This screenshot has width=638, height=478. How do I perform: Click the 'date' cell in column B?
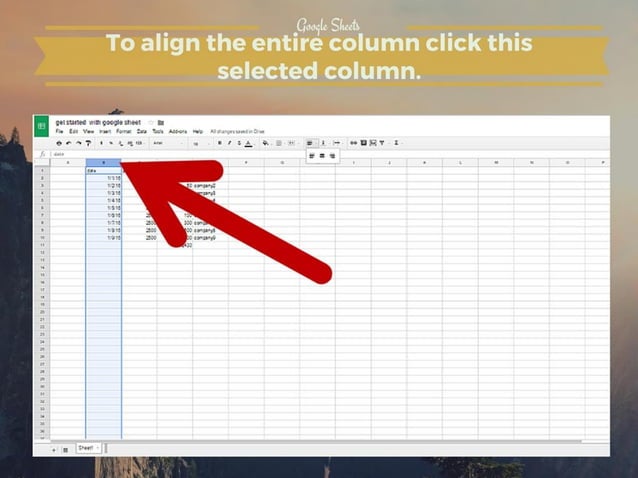(103, 171)
